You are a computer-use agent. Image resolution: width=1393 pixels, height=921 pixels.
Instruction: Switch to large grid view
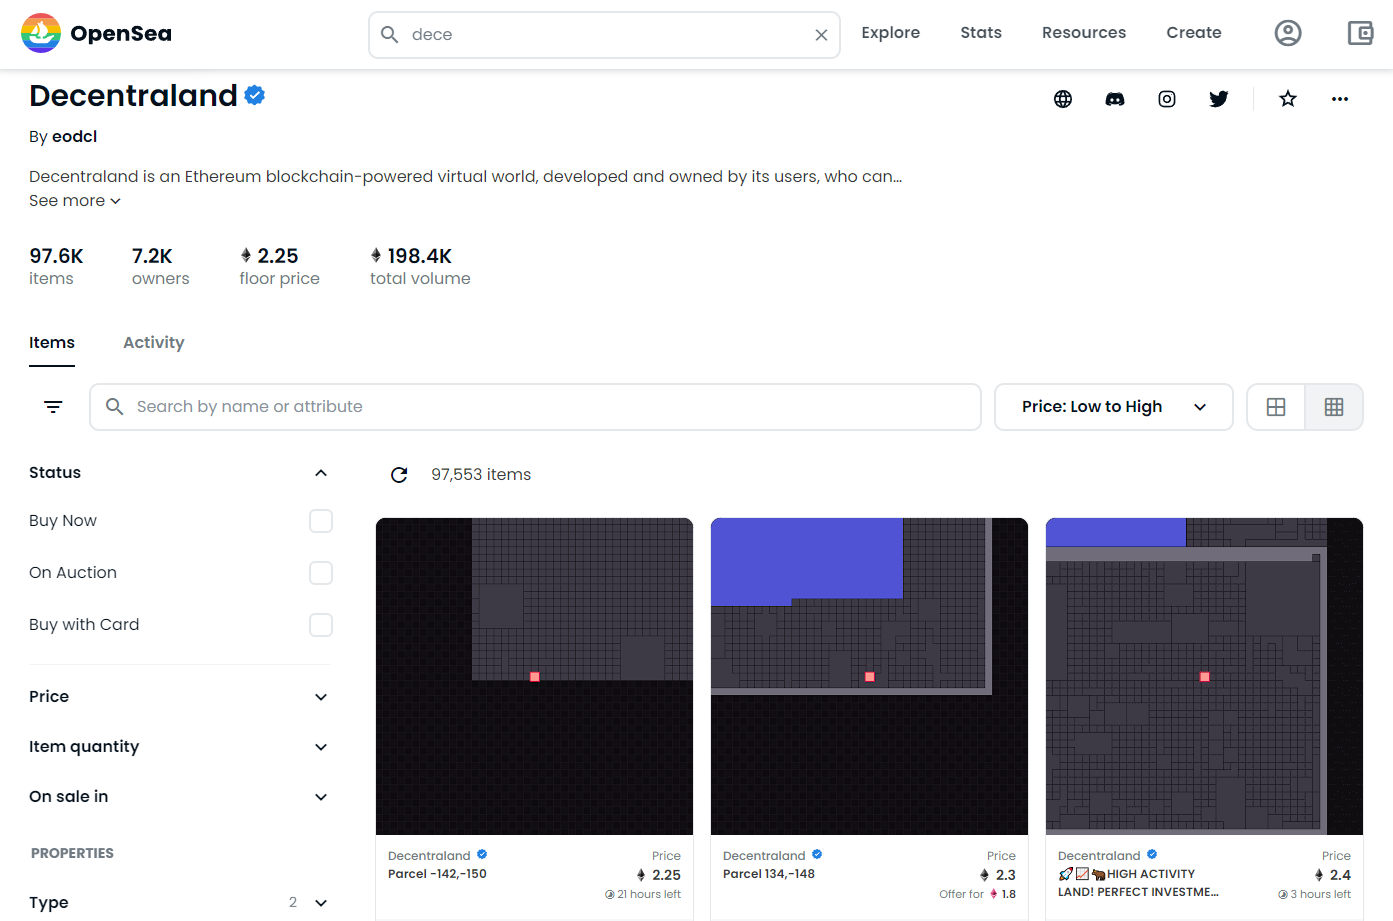point(1276,407)
